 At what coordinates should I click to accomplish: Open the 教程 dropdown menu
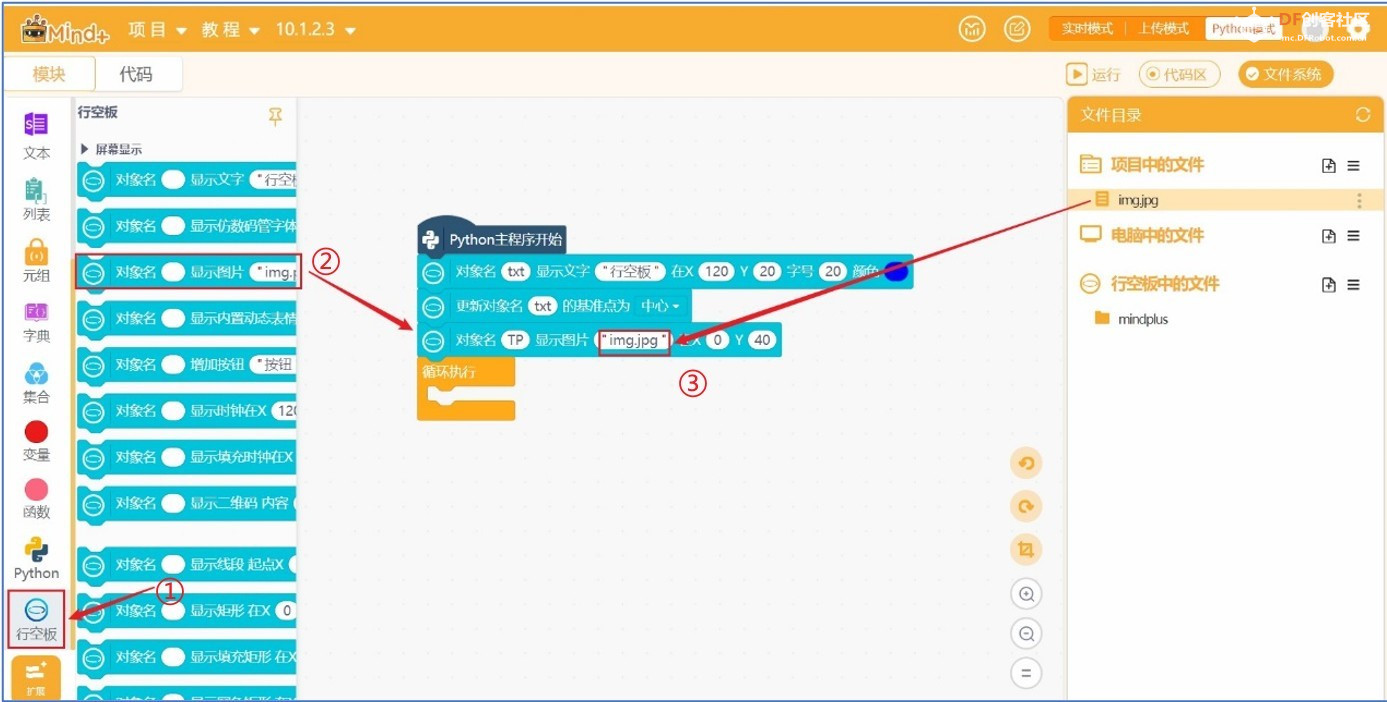pos(230,30)
